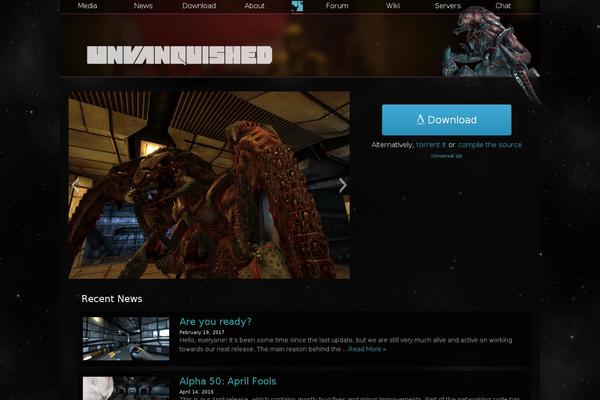Screen dimensions: 600x400
Task: Click the blue Download button
Action: [447, 120]
